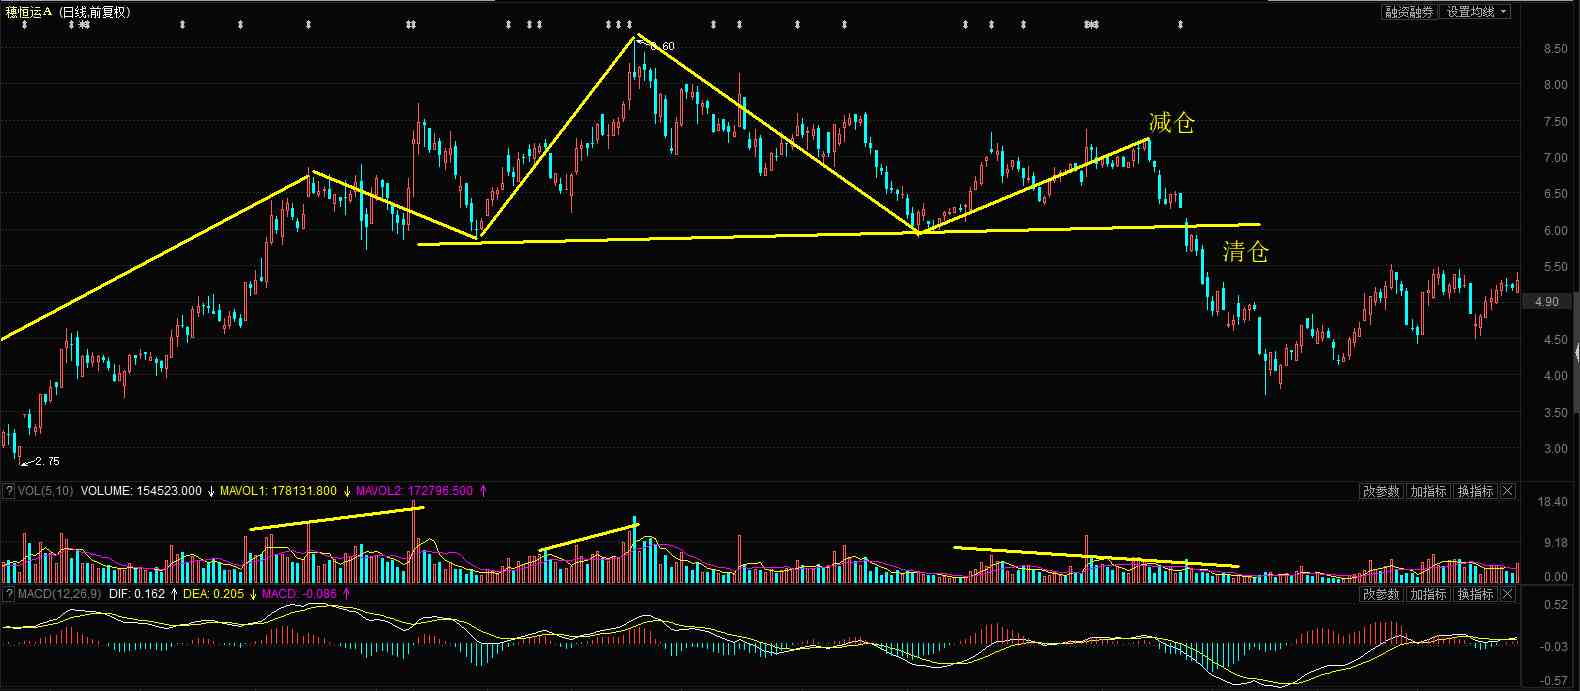Click 换指标 in the MACD panel

click(x=1475, y=594)
